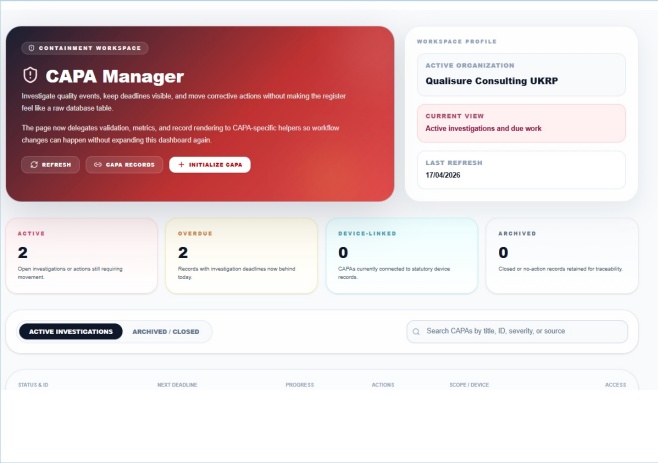This screenshot has width=658, height=463.
Task: Click the Actions column header
Action: (x=383, y=385)
